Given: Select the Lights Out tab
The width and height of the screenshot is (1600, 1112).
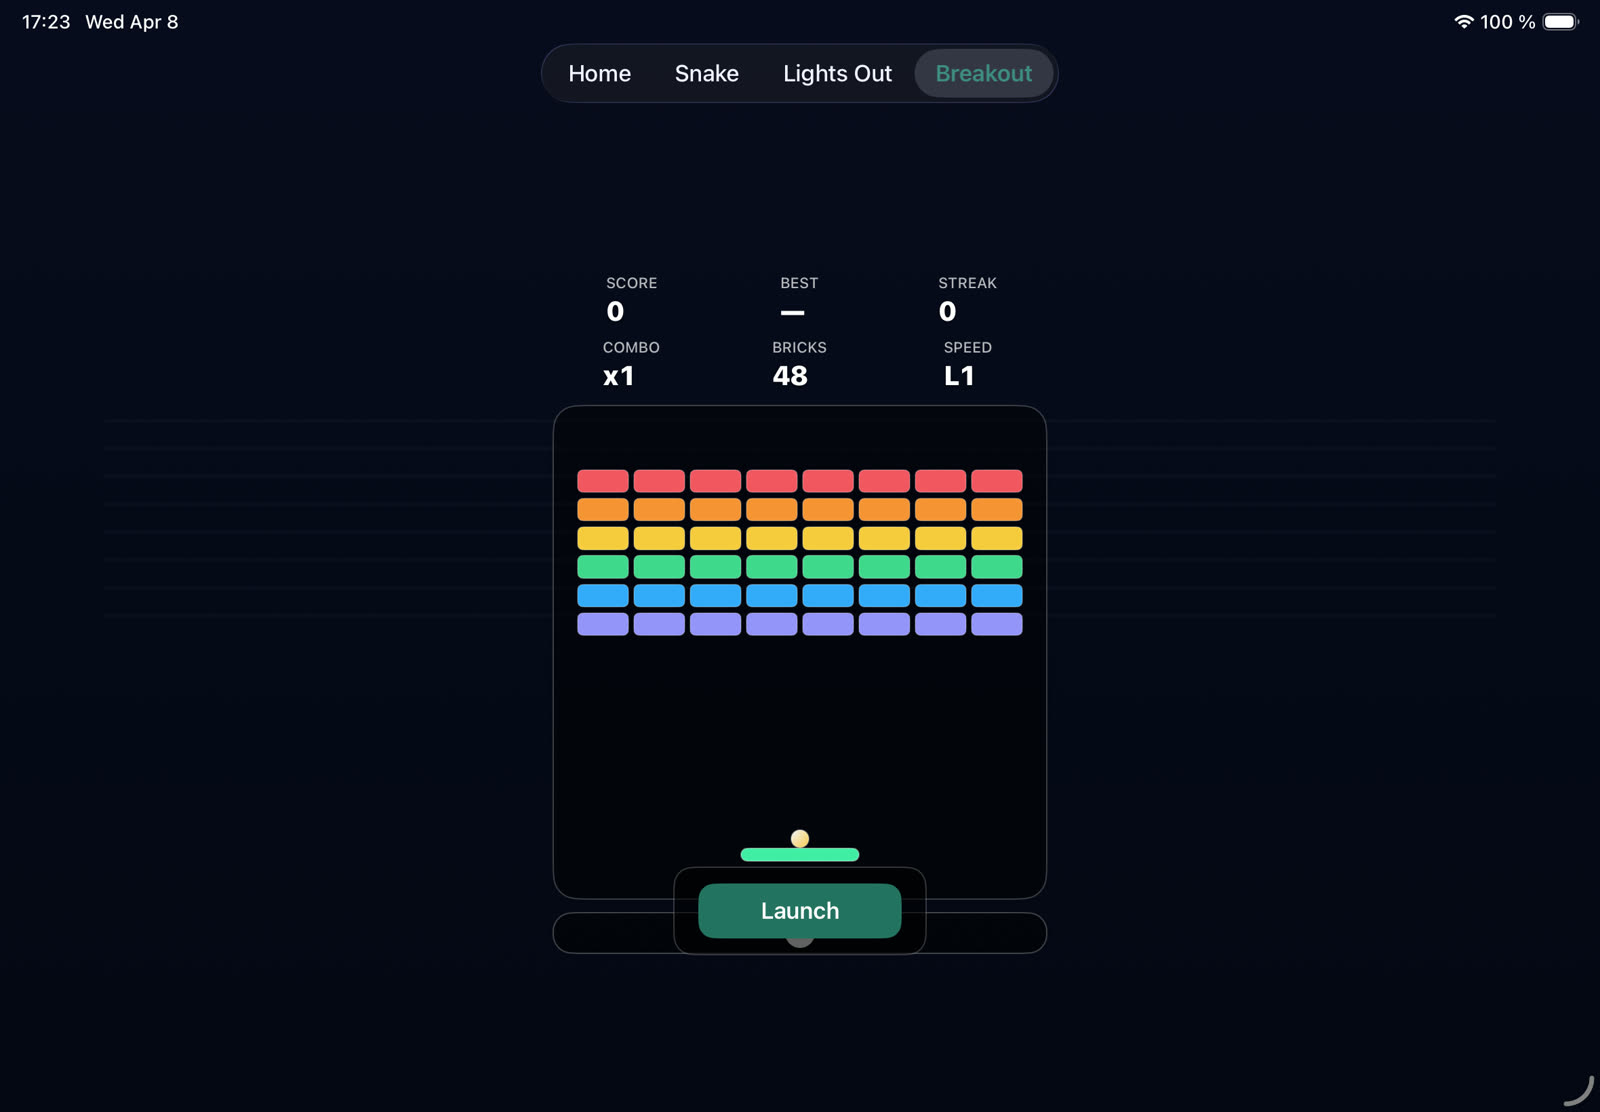Looking at the screenshot, I should pos(837,74).
